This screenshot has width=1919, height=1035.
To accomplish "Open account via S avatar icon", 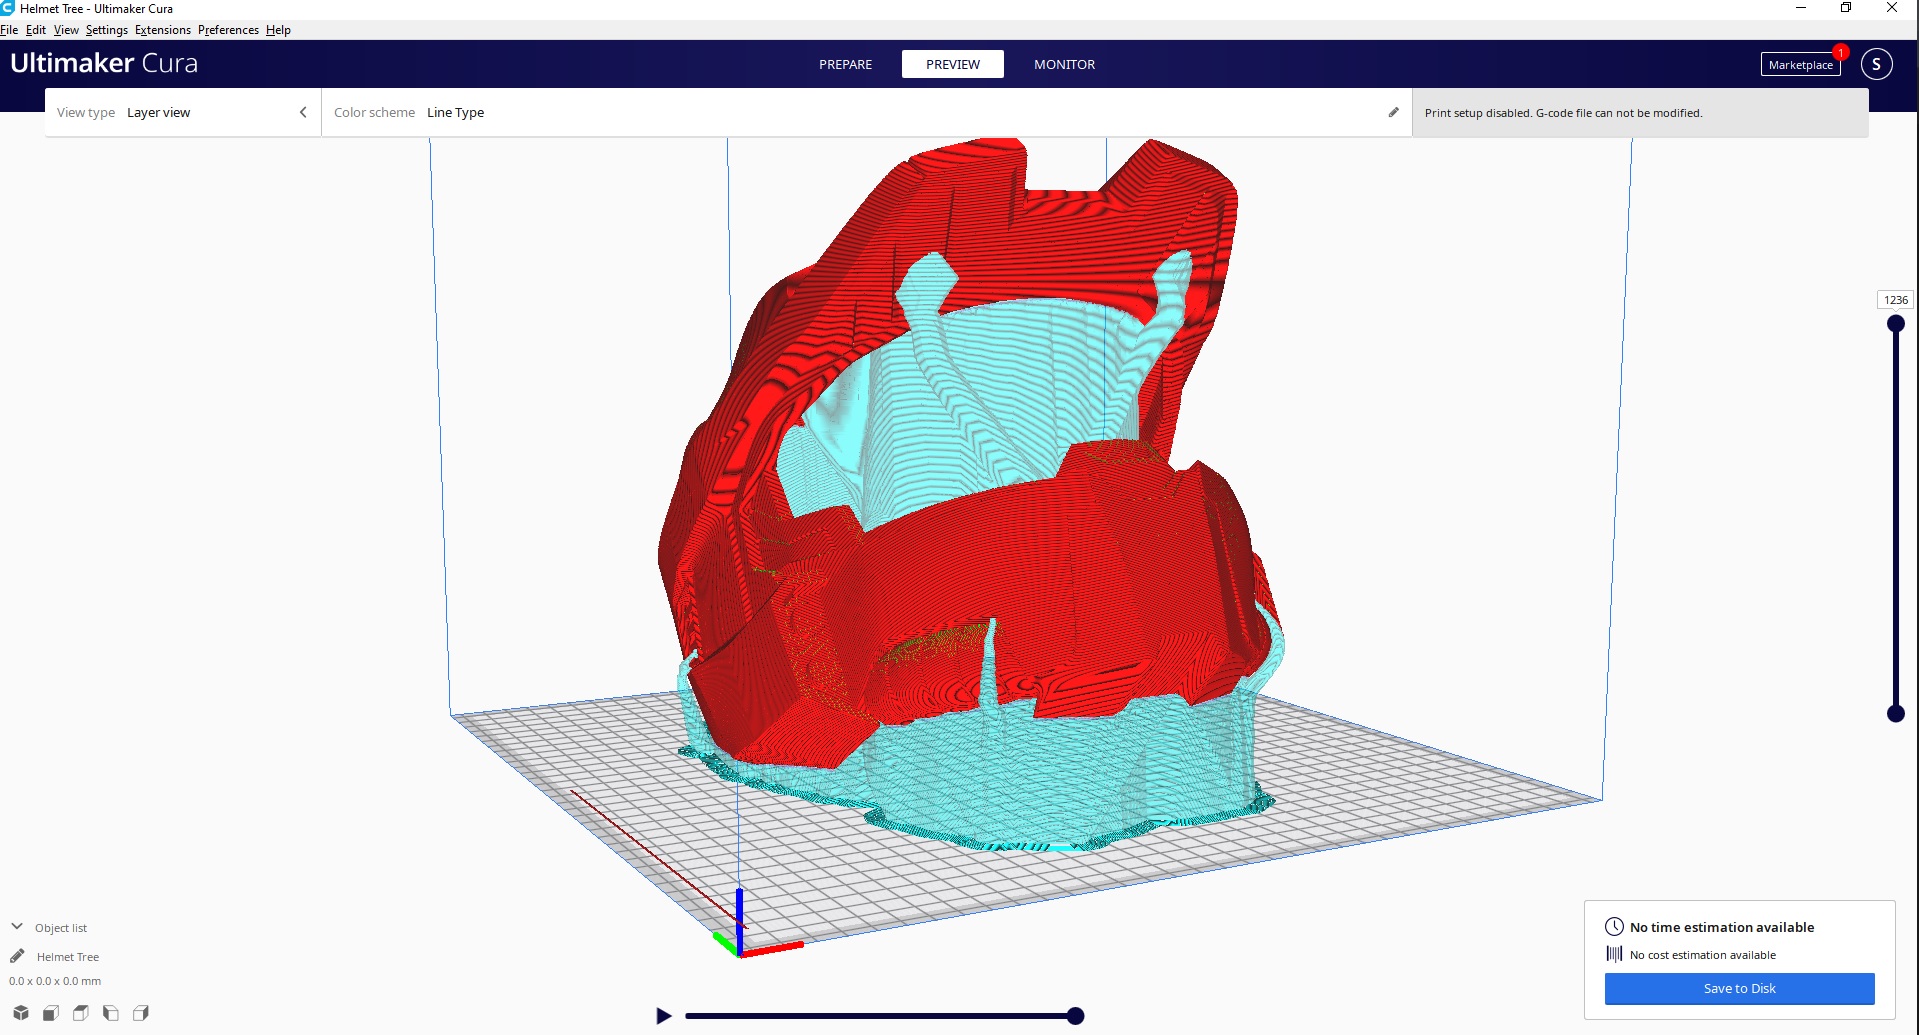I will pos(1876,64).
